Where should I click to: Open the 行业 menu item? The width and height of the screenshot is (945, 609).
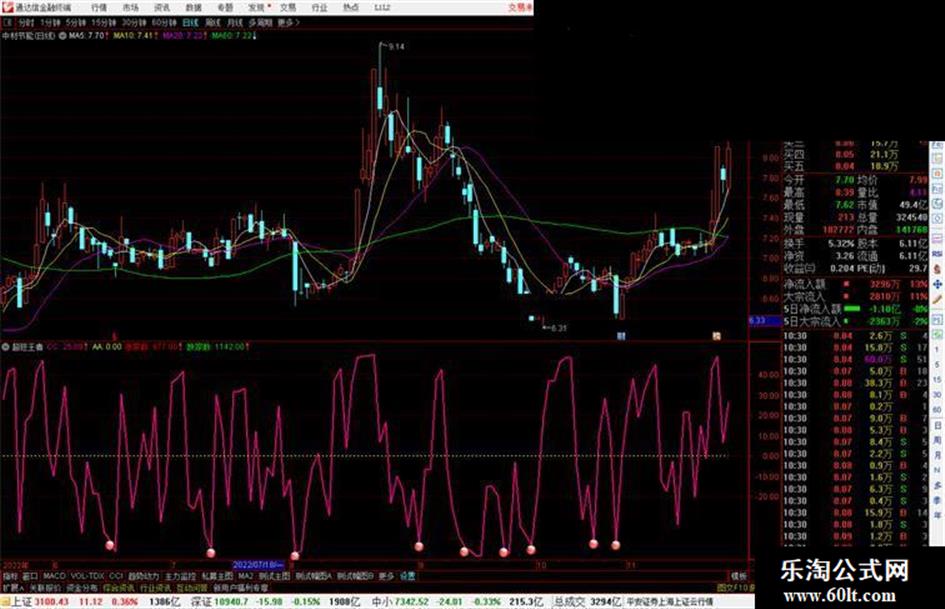tap(319, 8)
